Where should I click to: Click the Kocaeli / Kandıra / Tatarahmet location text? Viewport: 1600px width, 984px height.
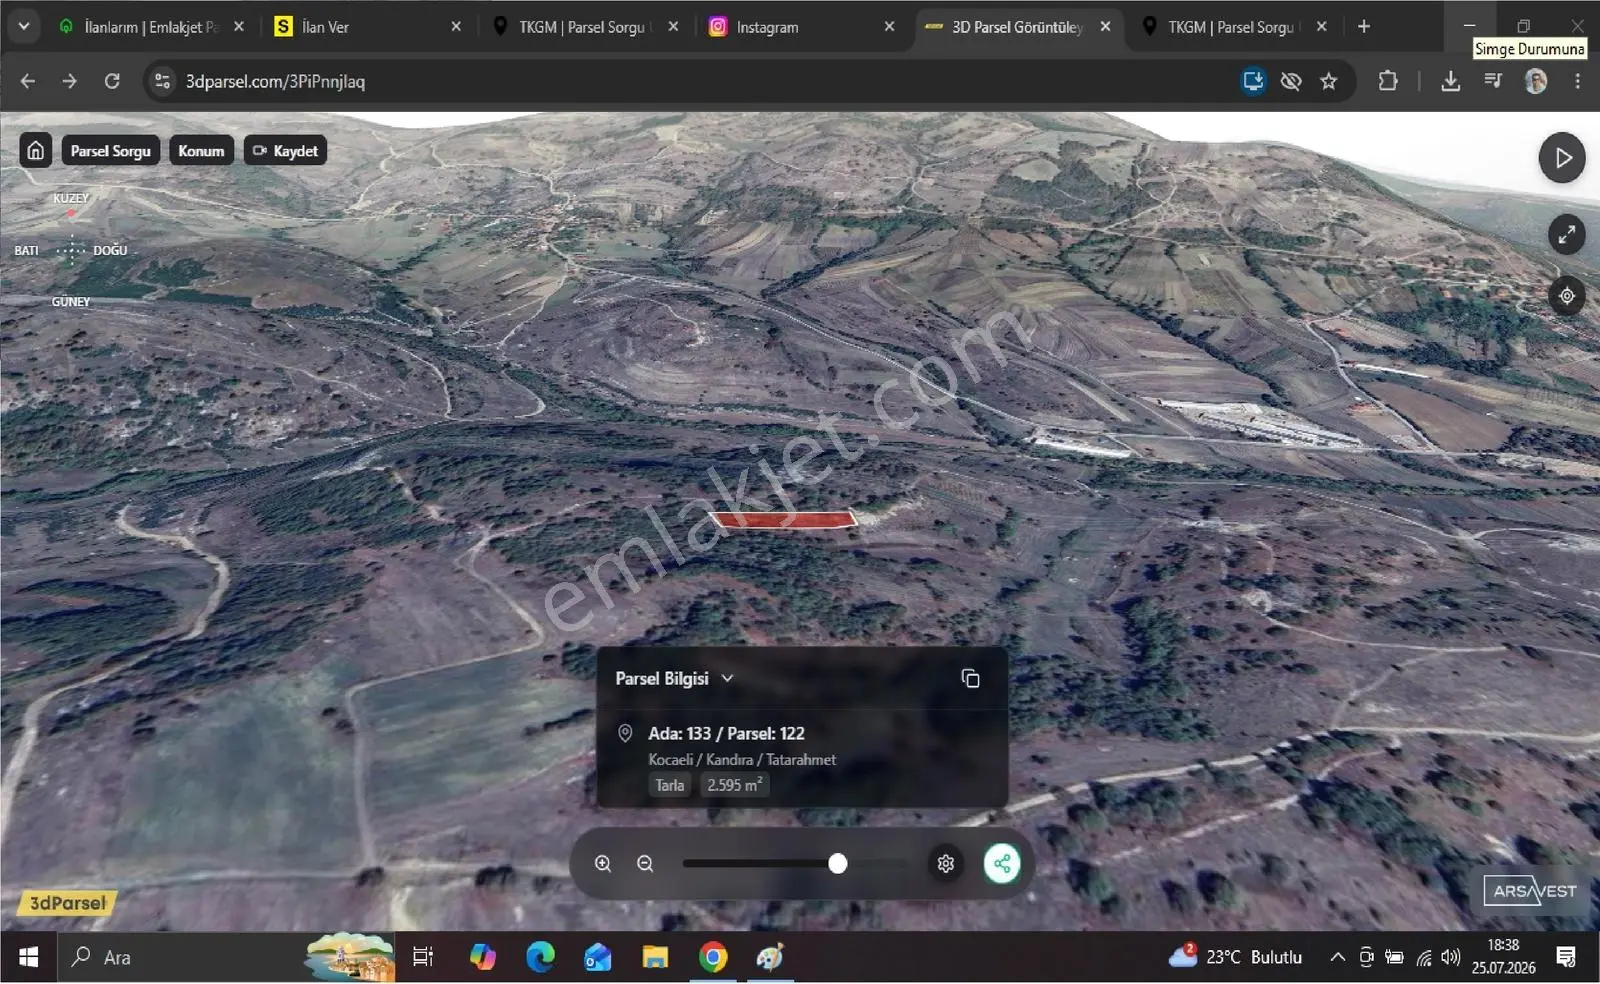742,760
